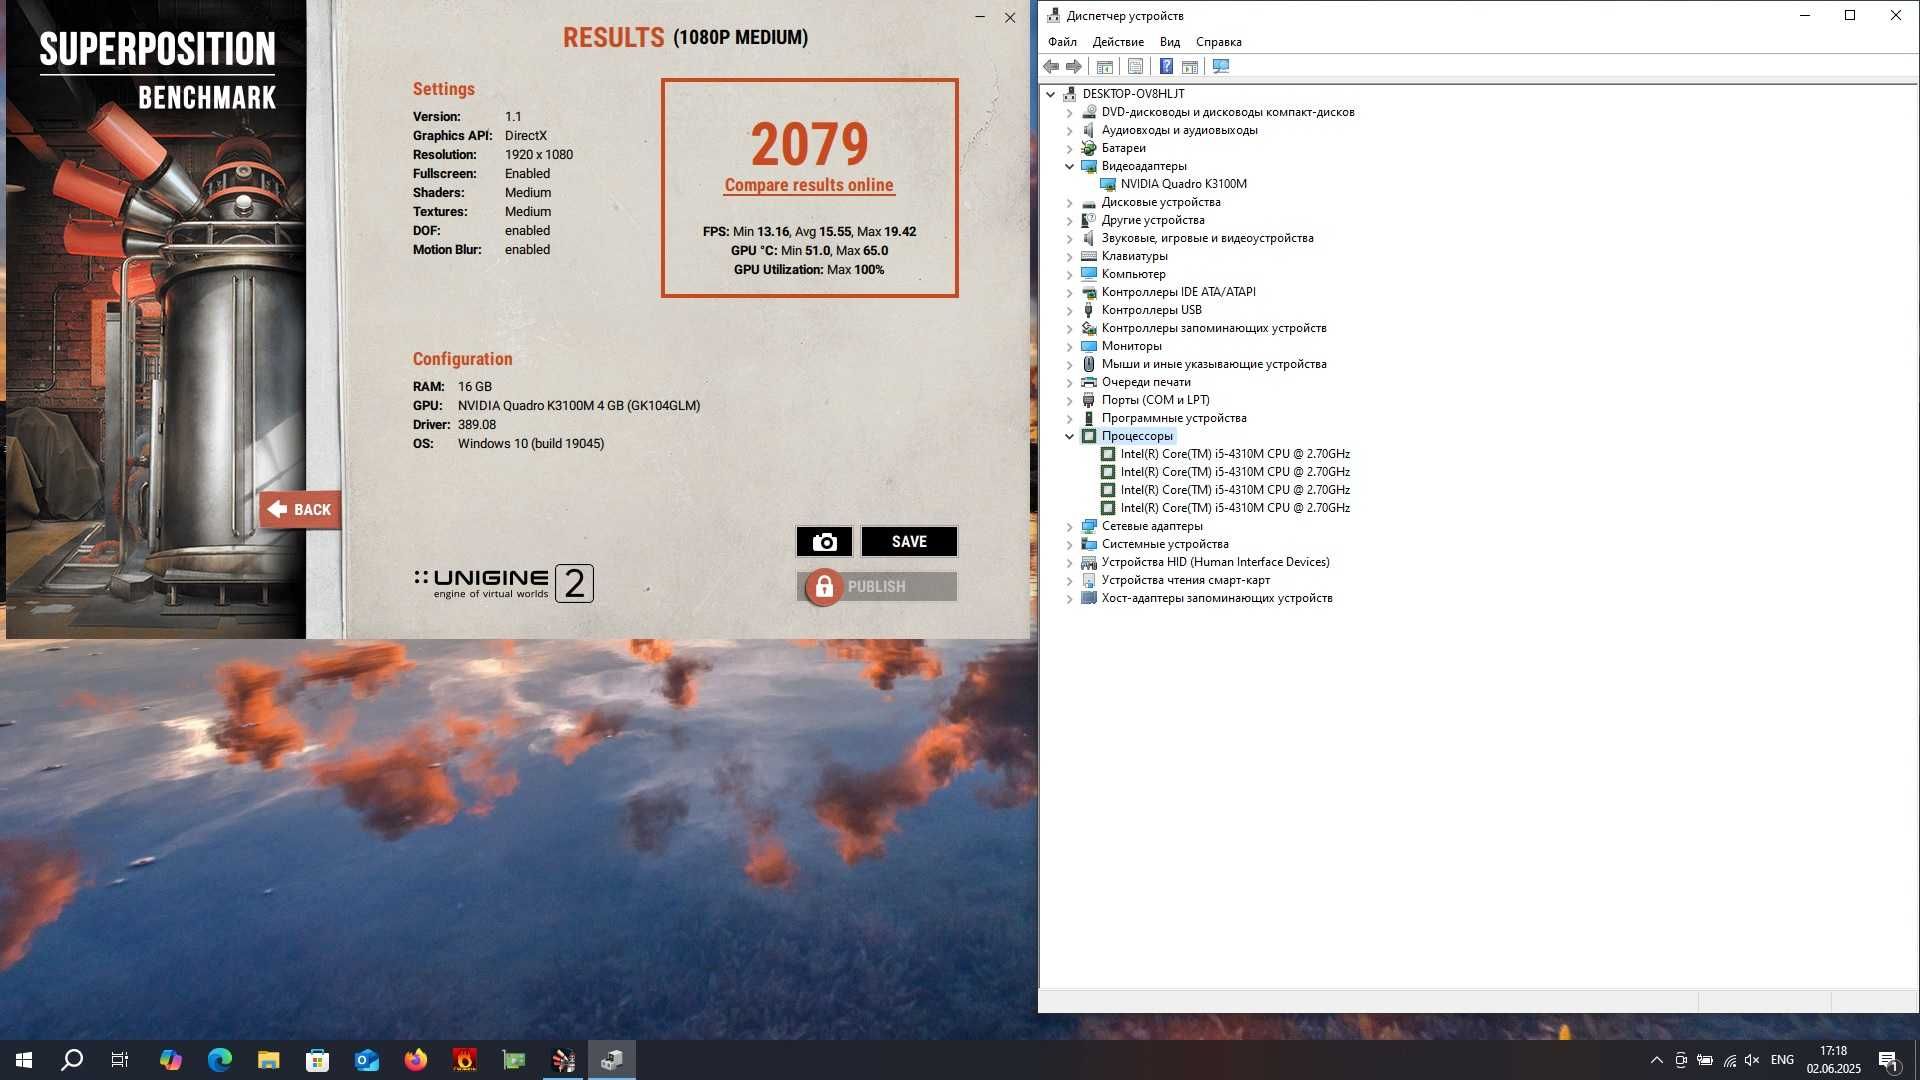
Task: Open the notification center icon
Action: 1888,1060
